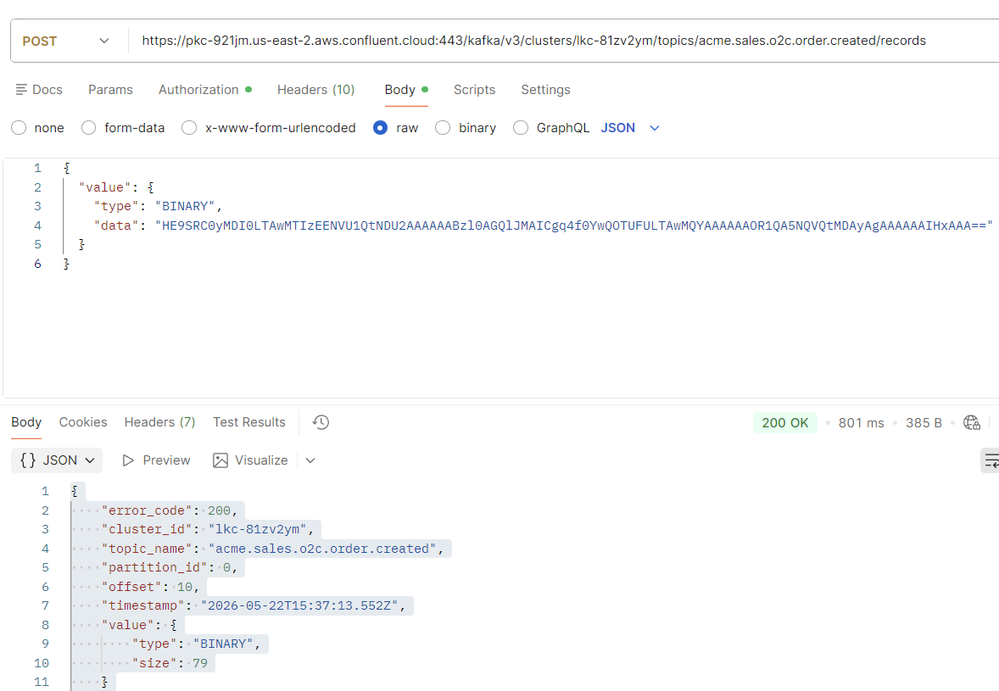Click the Visualize image icon

(220, 460)
